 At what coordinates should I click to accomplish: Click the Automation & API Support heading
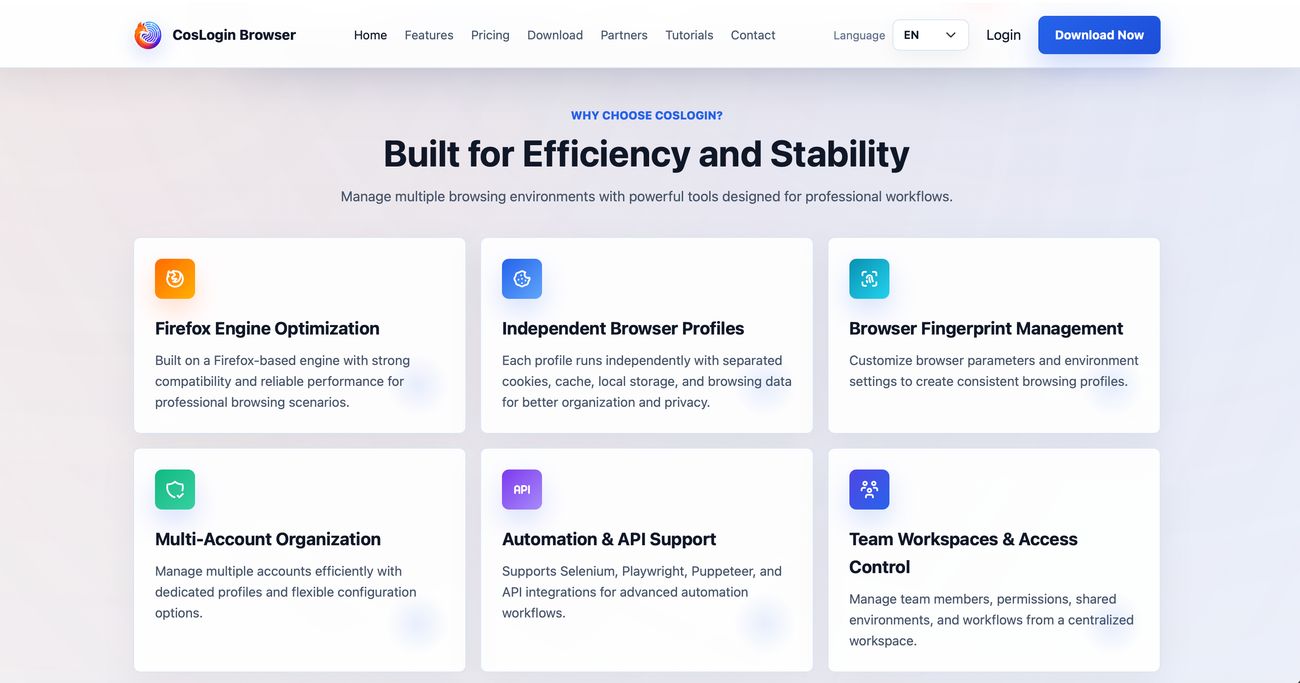pos(609,539)
